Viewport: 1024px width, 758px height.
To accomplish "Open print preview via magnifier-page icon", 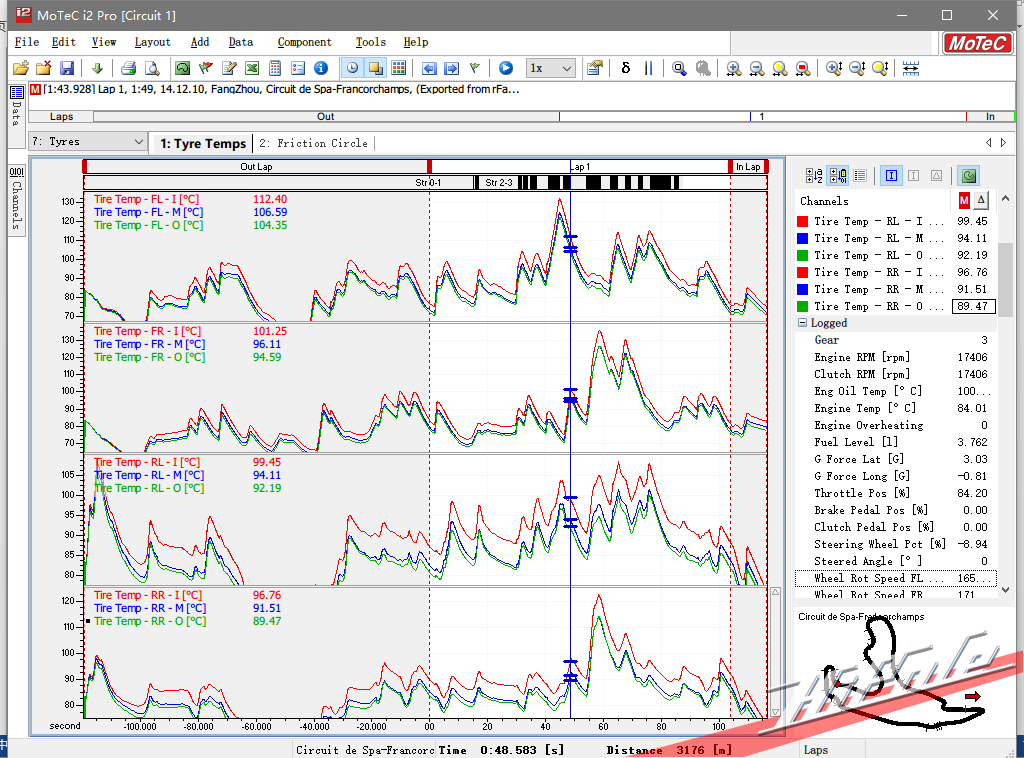I will point(152,68).
